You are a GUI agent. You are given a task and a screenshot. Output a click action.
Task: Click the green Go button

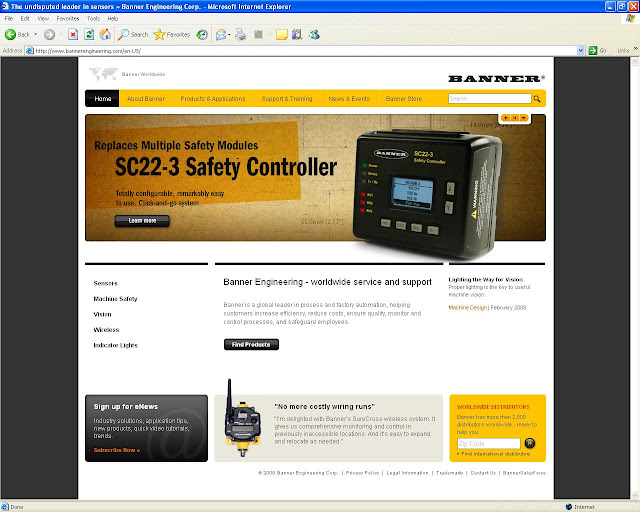pos(598,51)
